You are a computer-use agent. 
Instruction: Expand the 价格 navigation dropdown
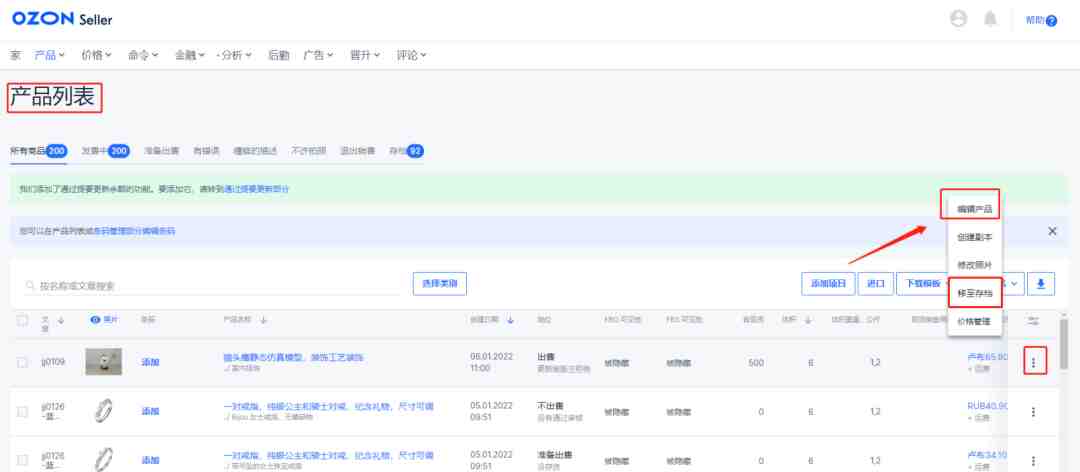point(96,55)
